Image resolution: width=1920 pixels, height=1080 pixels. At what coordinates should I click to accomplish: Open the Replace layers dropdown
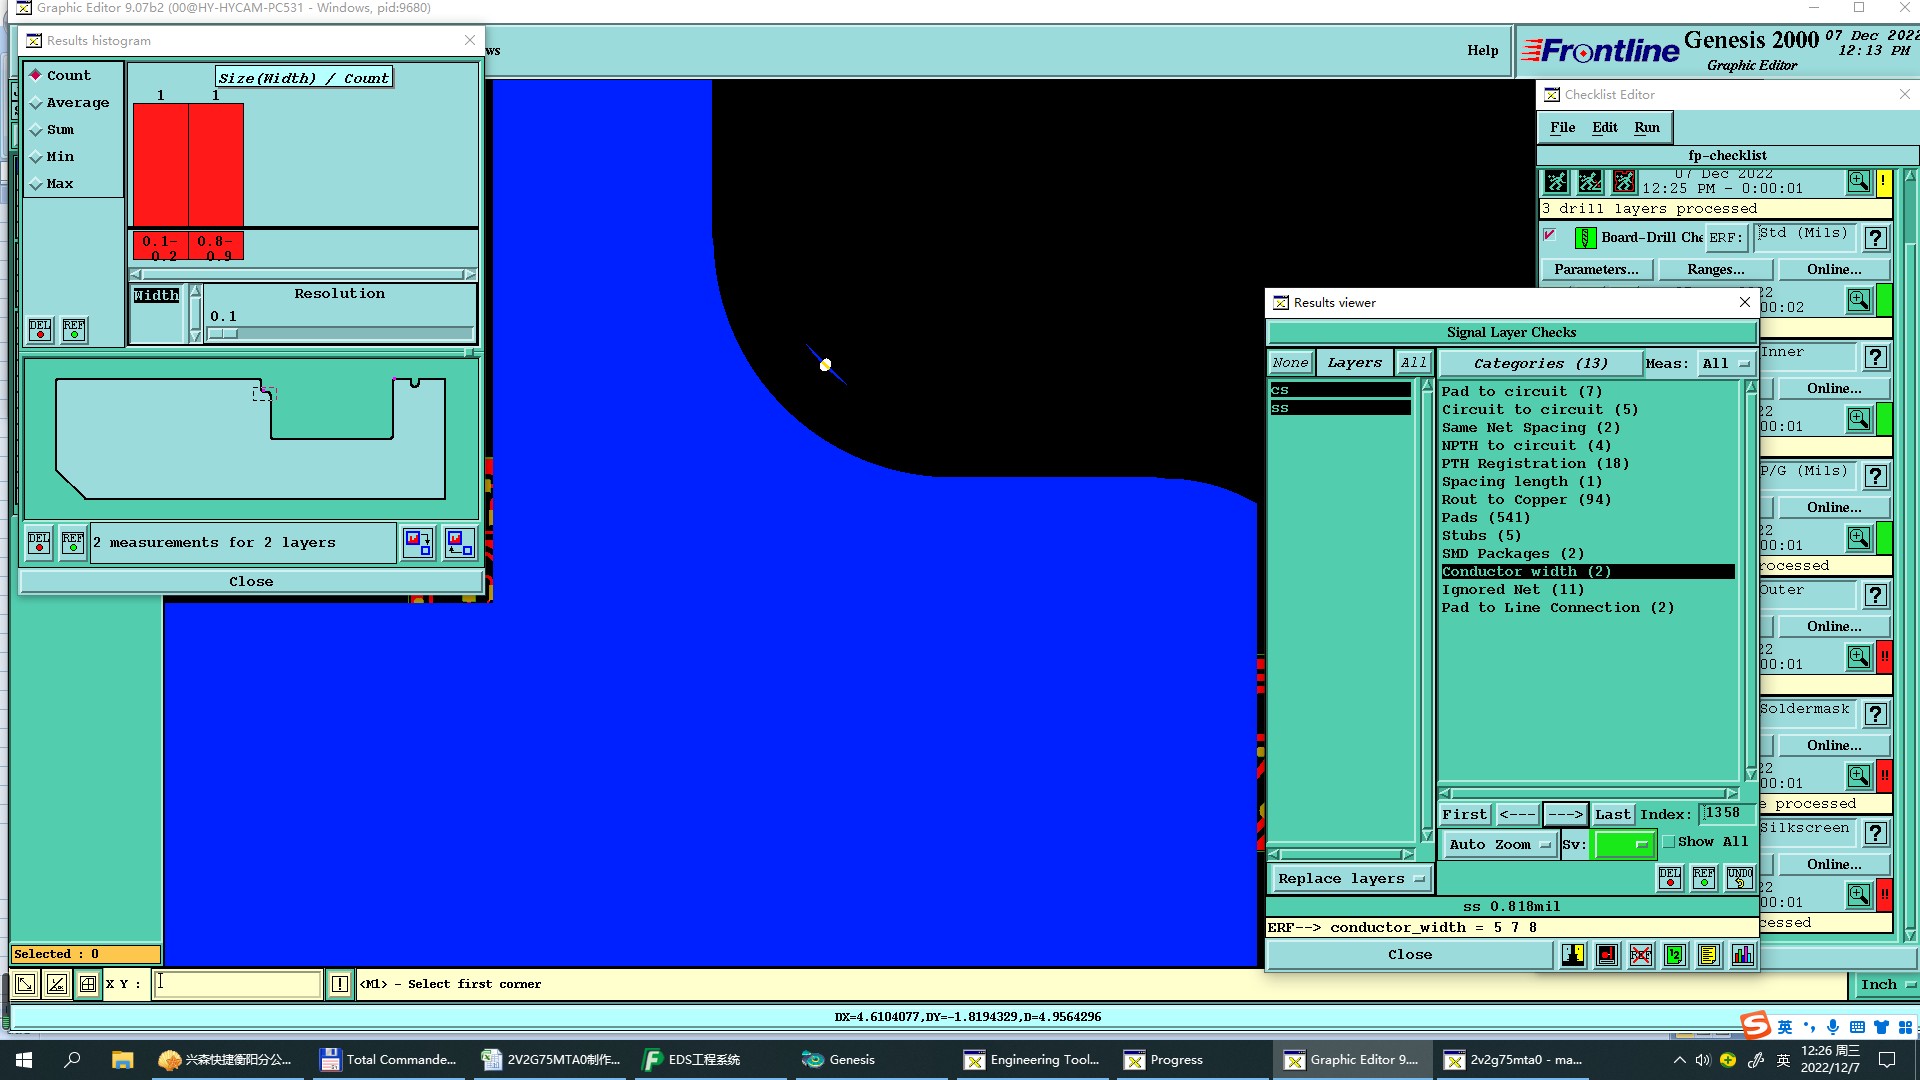coord(1350,879)
